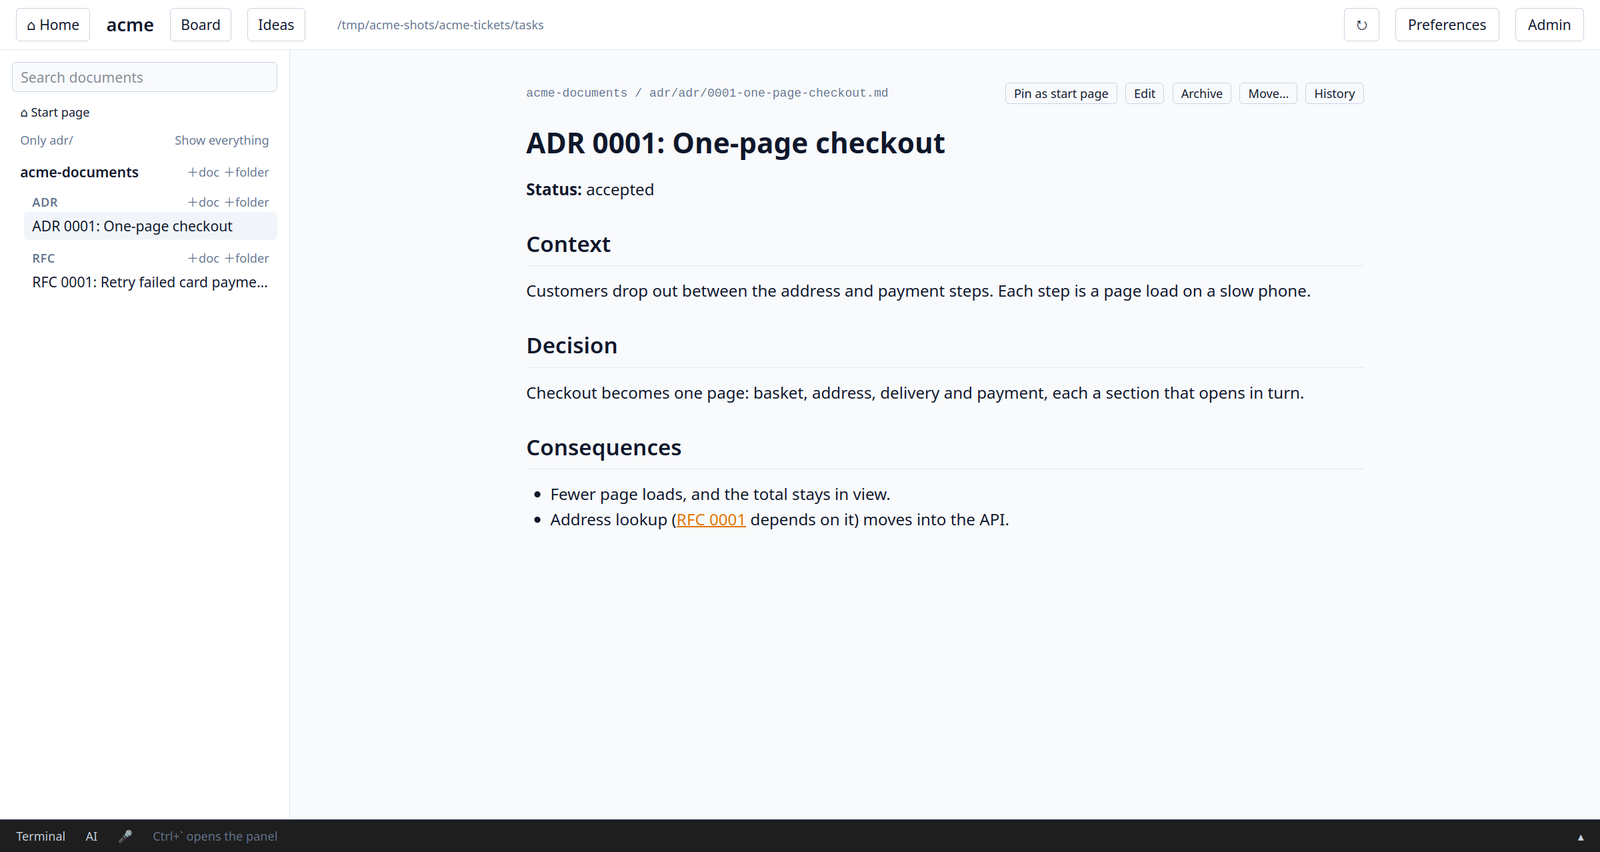Open the Terminal tab in bottom bar
1600x852 pixels.
(41, 836)
